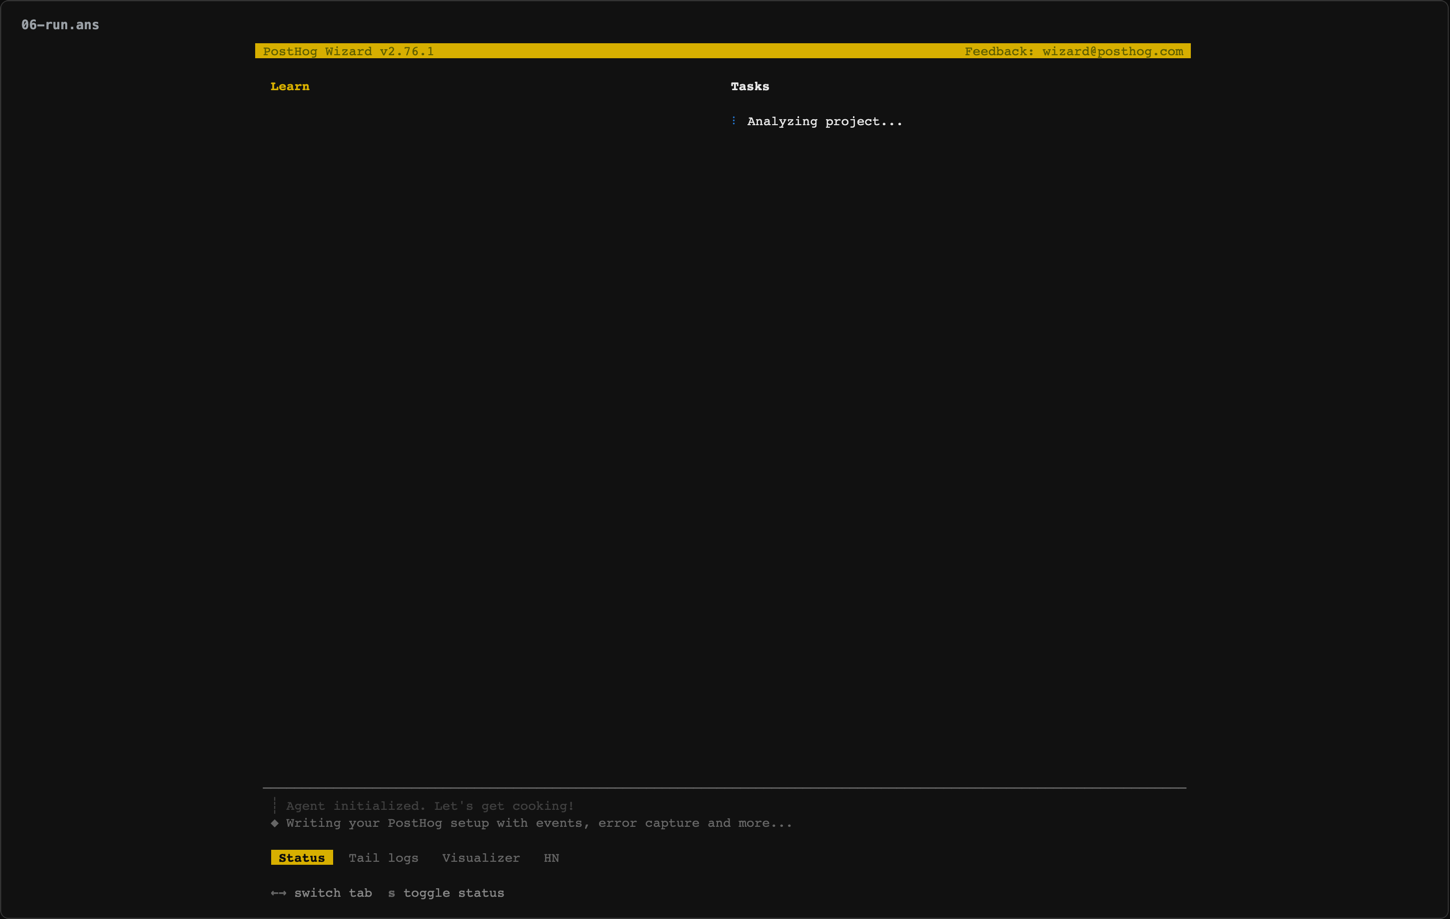Click the diamond bullet before Writing your PostHog setup
This screenshot has width=1450, height=919.
[x=275, y=823]
